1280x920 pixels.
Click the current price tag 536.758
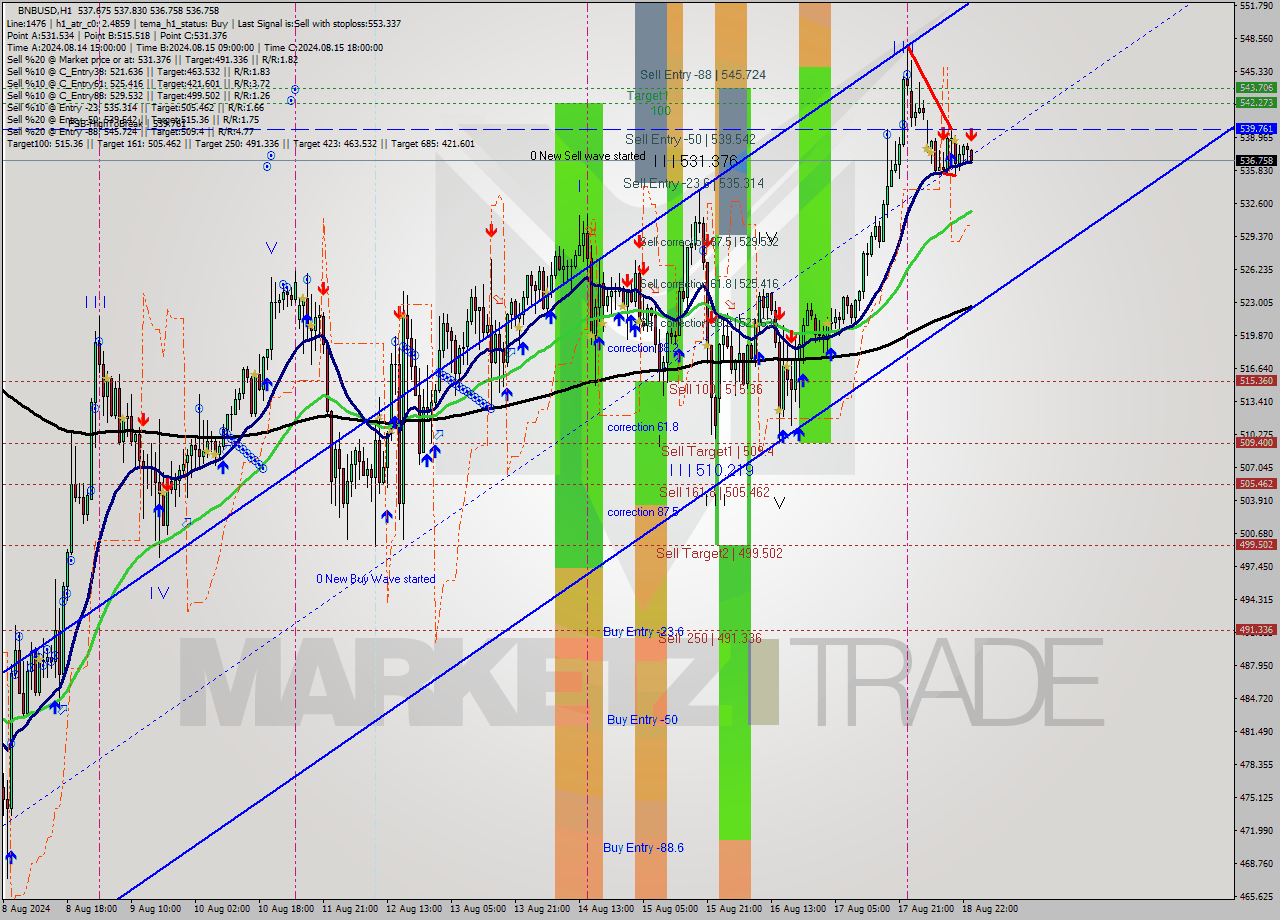pyautogui.click(x=1256, y=160)
